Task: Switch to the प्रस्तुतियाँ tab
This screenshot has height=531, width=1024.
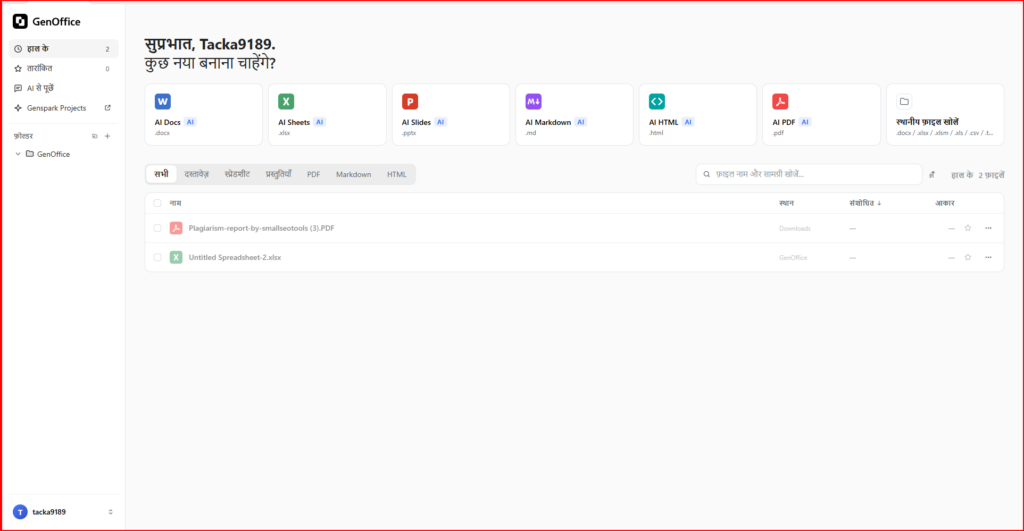Action: 278,174
